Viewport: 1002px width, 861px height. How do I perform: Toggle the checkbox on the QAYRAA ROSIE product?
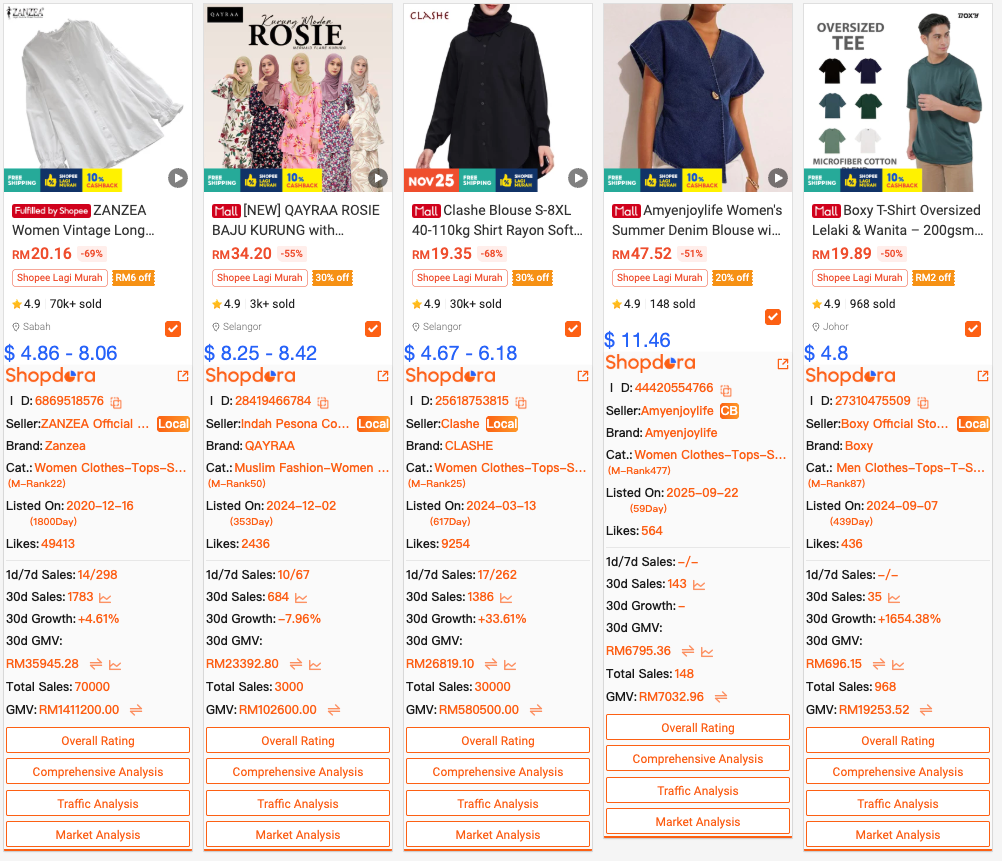(373, 329)
